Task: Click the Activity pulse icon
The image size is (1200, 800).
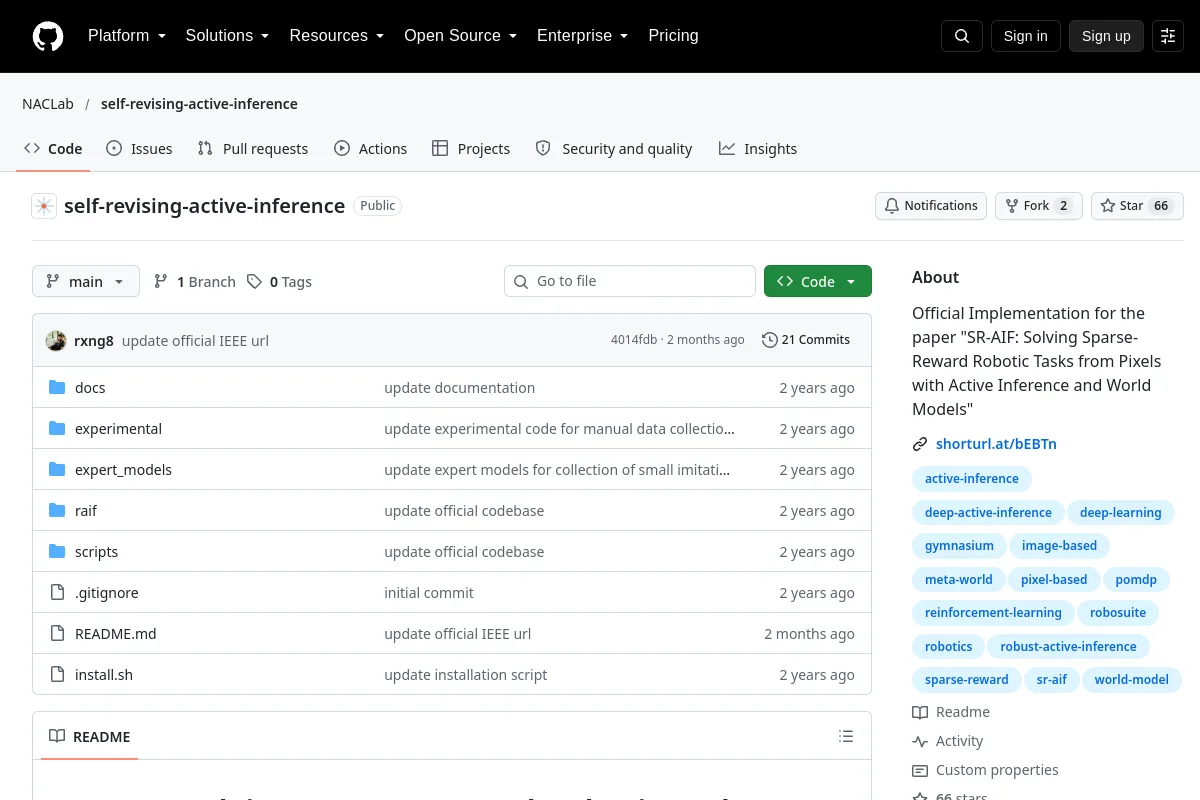Action: tap(920, 741)
